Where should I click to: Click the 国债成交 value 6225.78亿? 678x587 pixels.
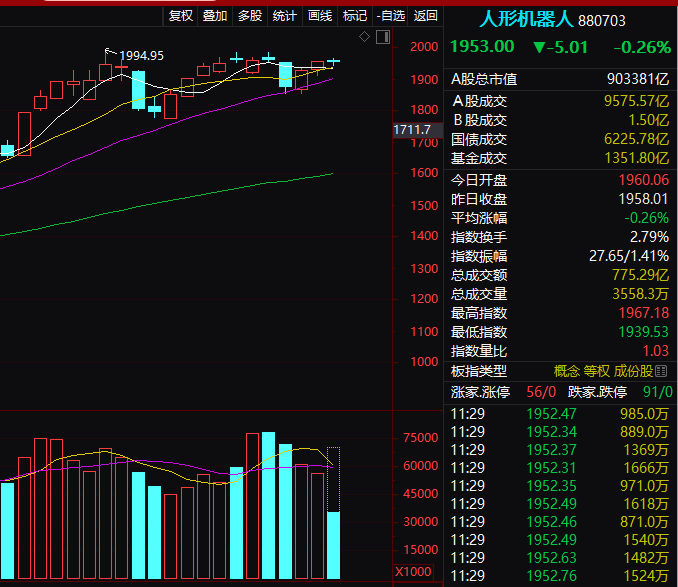pos(636,139)
